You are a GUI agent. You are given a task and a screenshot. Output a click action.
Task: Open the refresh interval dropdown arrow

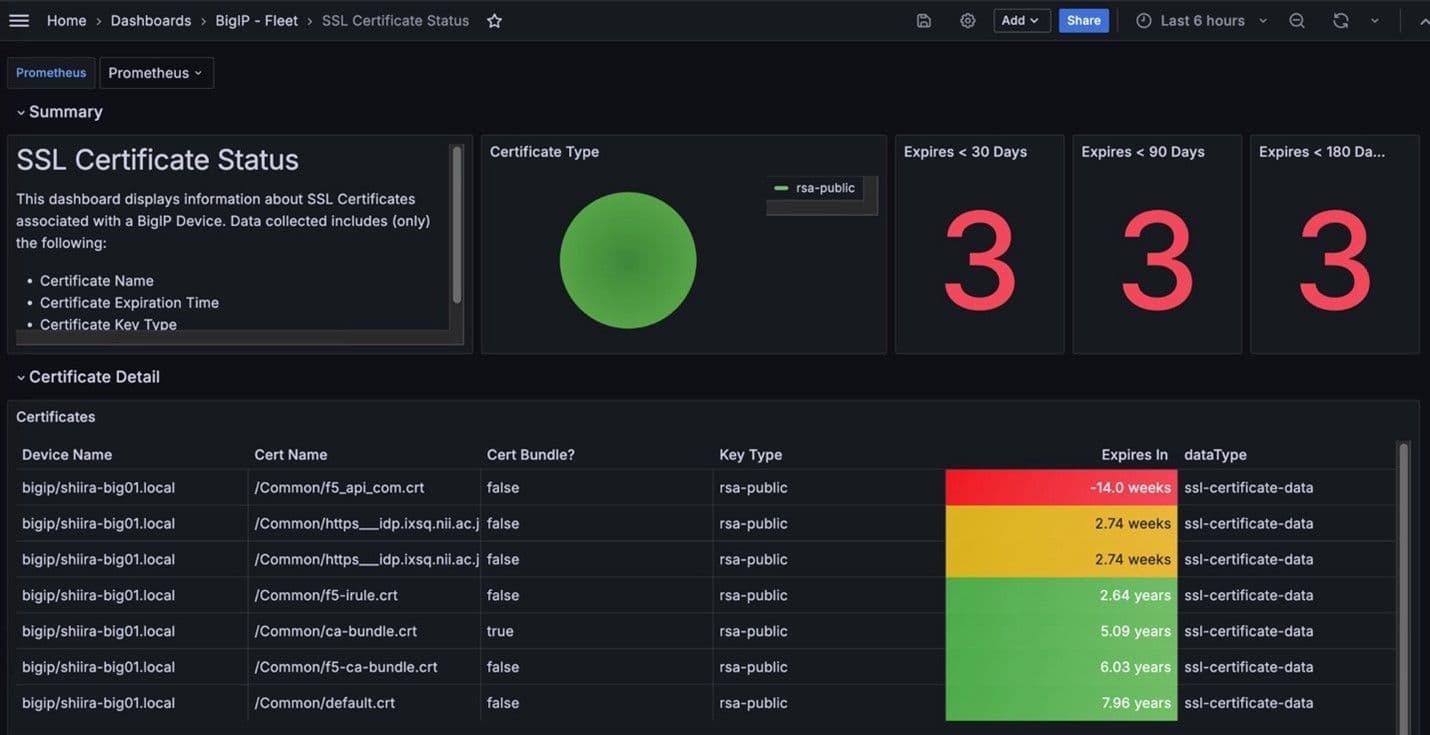pyautogui.click(x=1375, y=21)
